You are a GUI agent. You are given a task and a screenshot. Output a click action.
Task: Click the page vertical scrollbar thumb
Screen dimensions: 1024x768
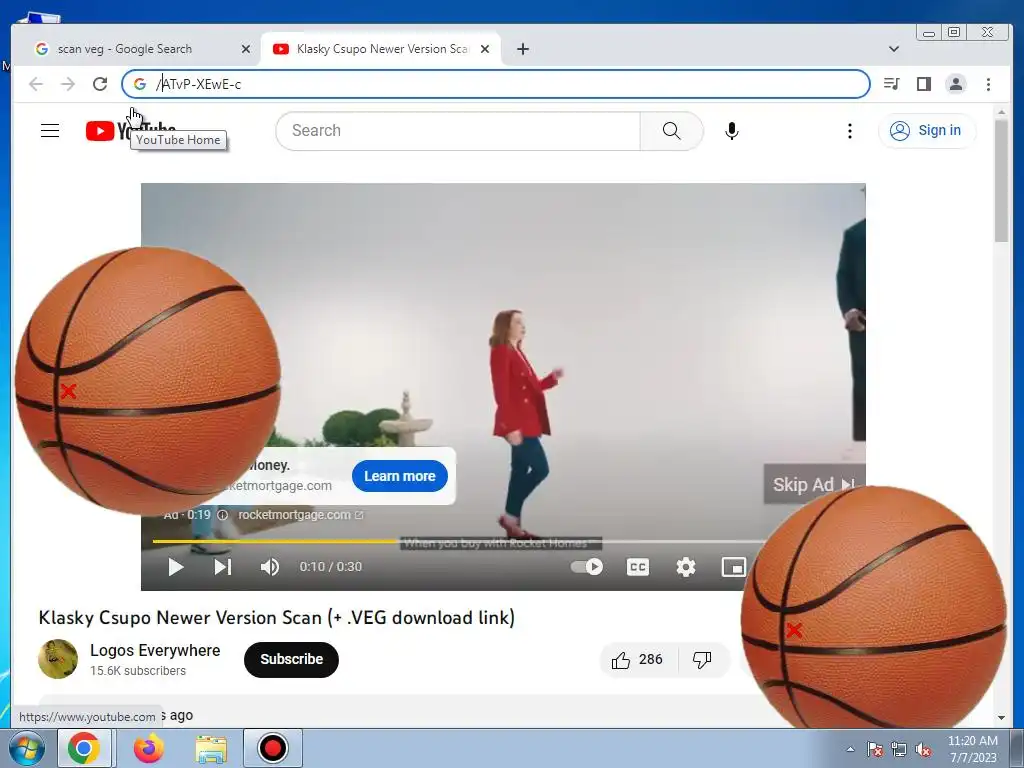click(1001, 181)
